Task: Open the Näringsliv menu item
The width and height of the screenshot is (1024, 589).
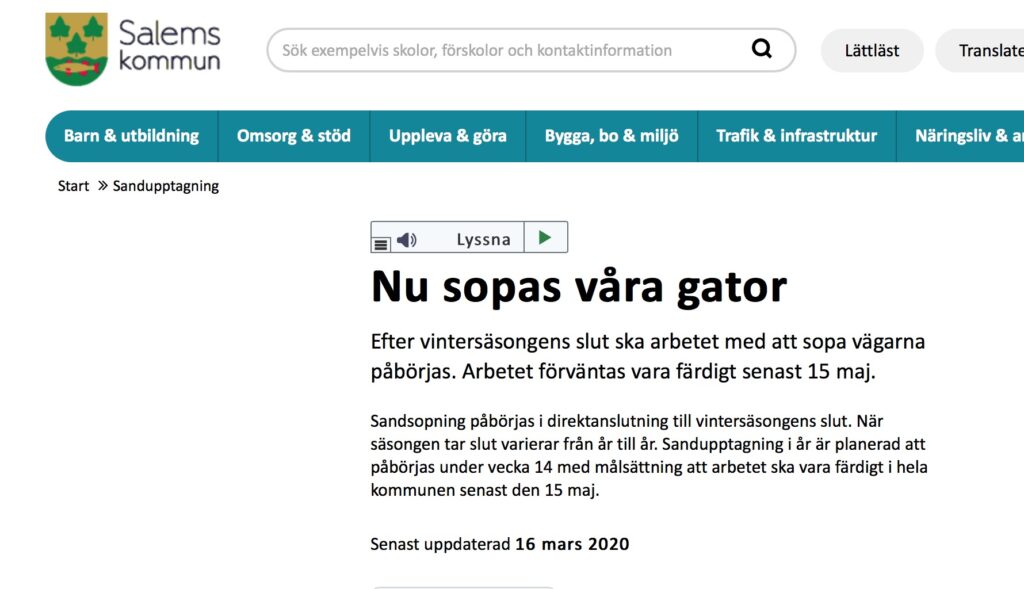Action: [x=961, y=136]
